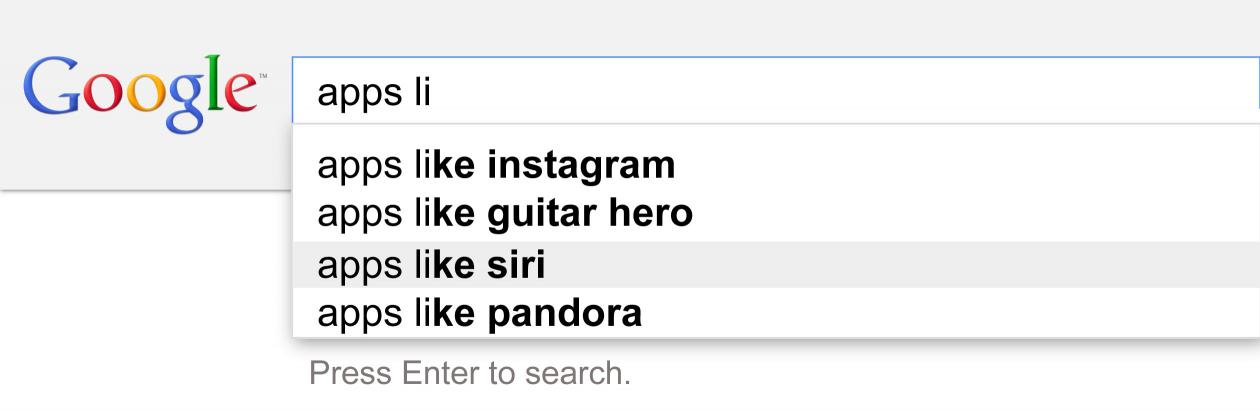This screenshot has width=1260, height=418.
Task: Focus the search box containing "apps li"
Action: [775, 93]
